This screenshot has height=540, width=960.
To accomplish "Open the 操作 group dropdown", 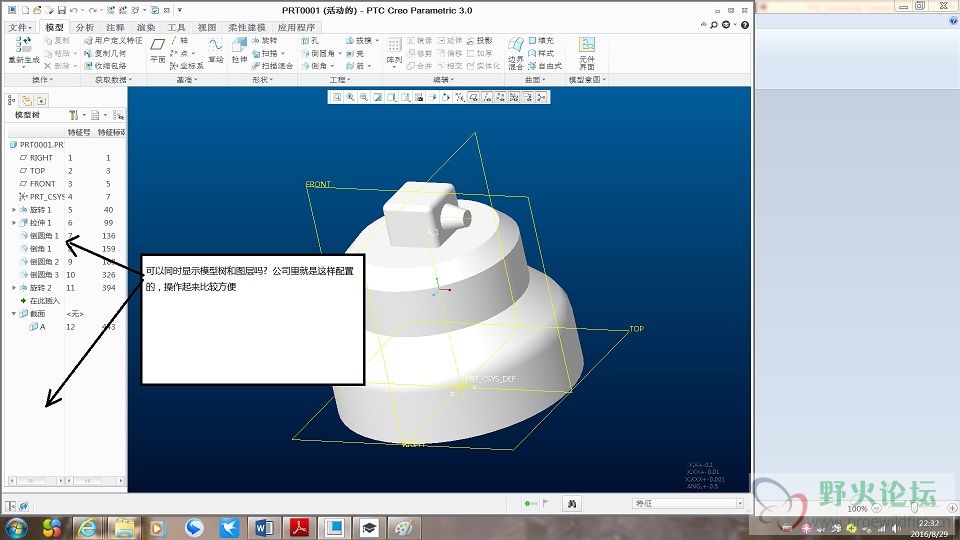I will (x=43, y=80).
